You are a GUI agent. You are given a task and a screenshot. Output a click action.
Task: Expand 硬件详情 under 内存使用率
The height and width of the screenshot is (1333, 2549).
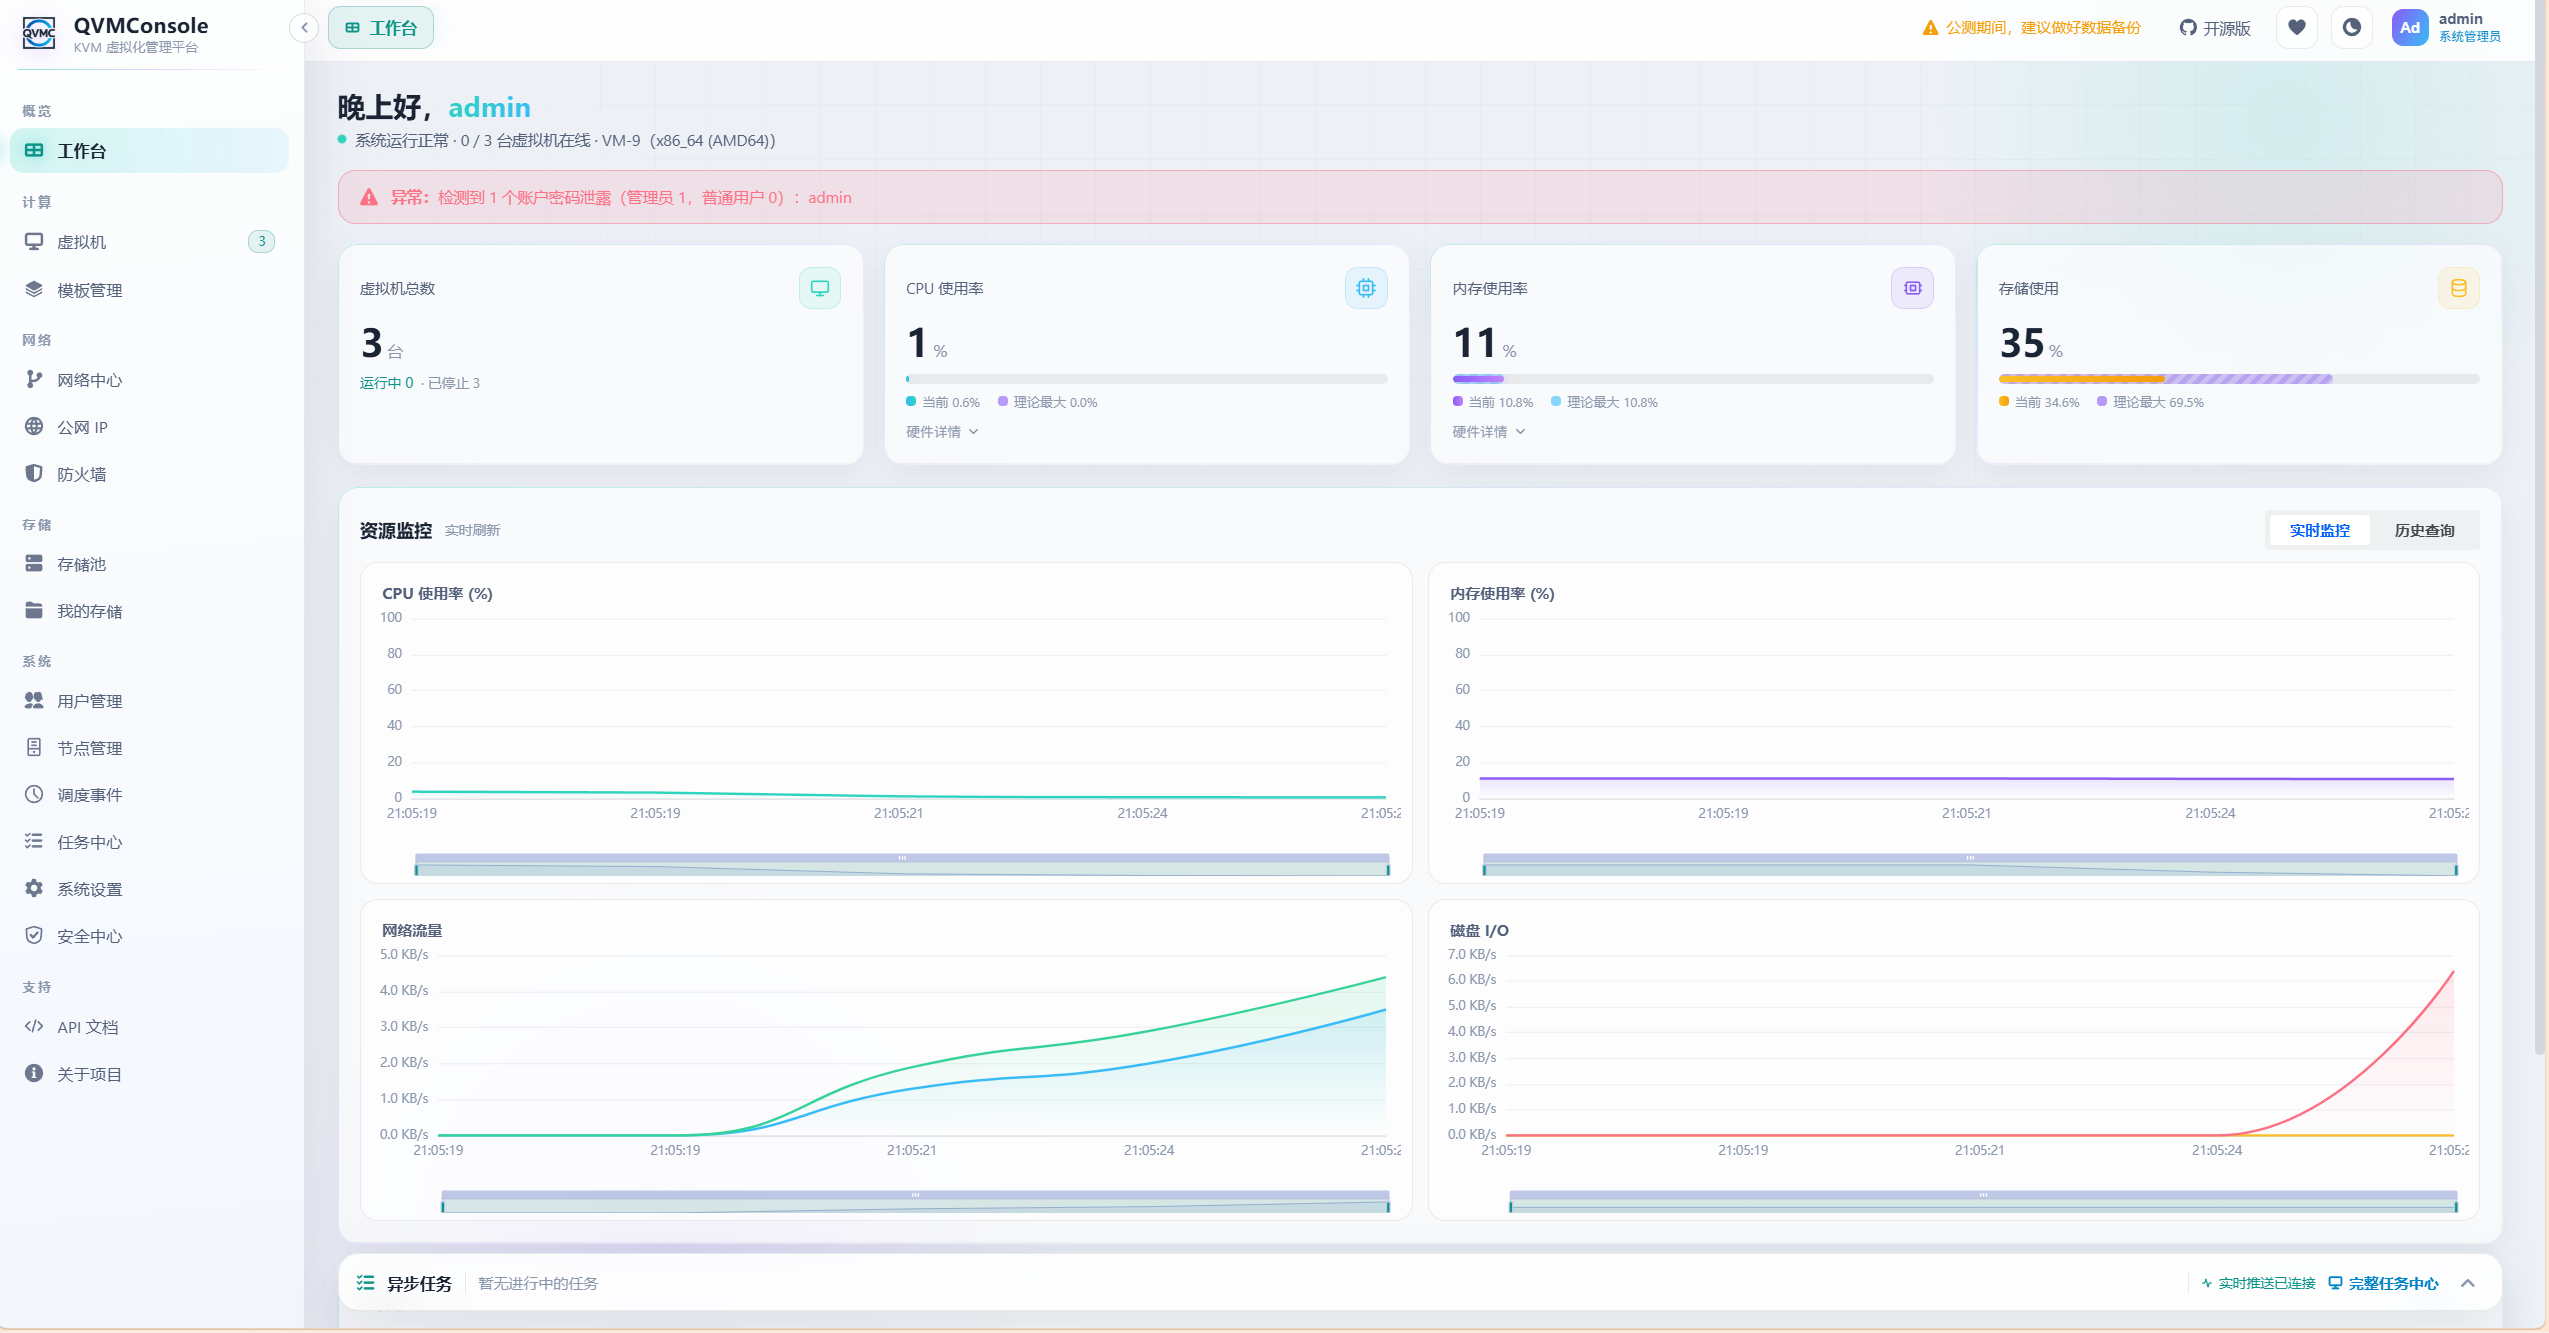1489,432
